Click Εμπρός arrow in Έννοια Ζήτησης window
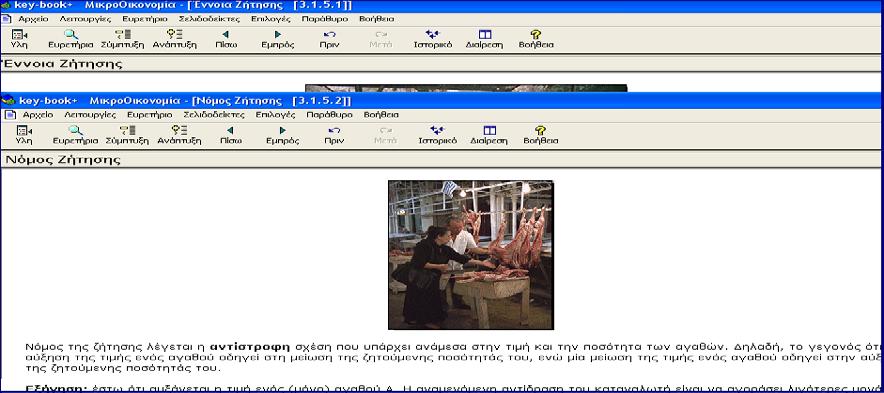 278,39
